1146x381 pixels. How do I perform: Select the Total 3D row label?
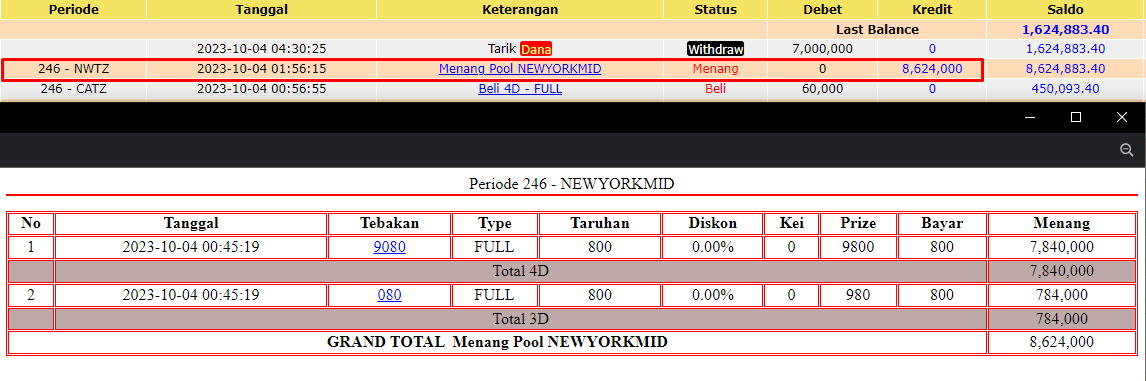coord(520,320)
